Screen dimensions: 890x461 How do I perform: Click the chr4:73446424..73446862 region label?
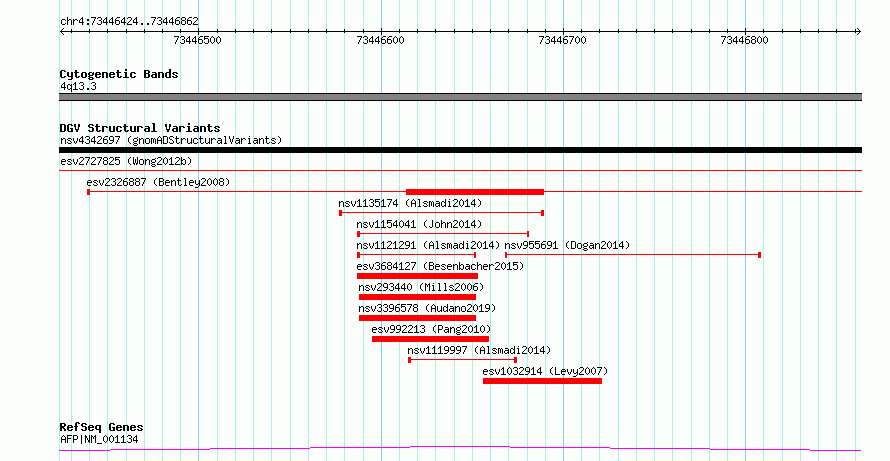[129, 22]
